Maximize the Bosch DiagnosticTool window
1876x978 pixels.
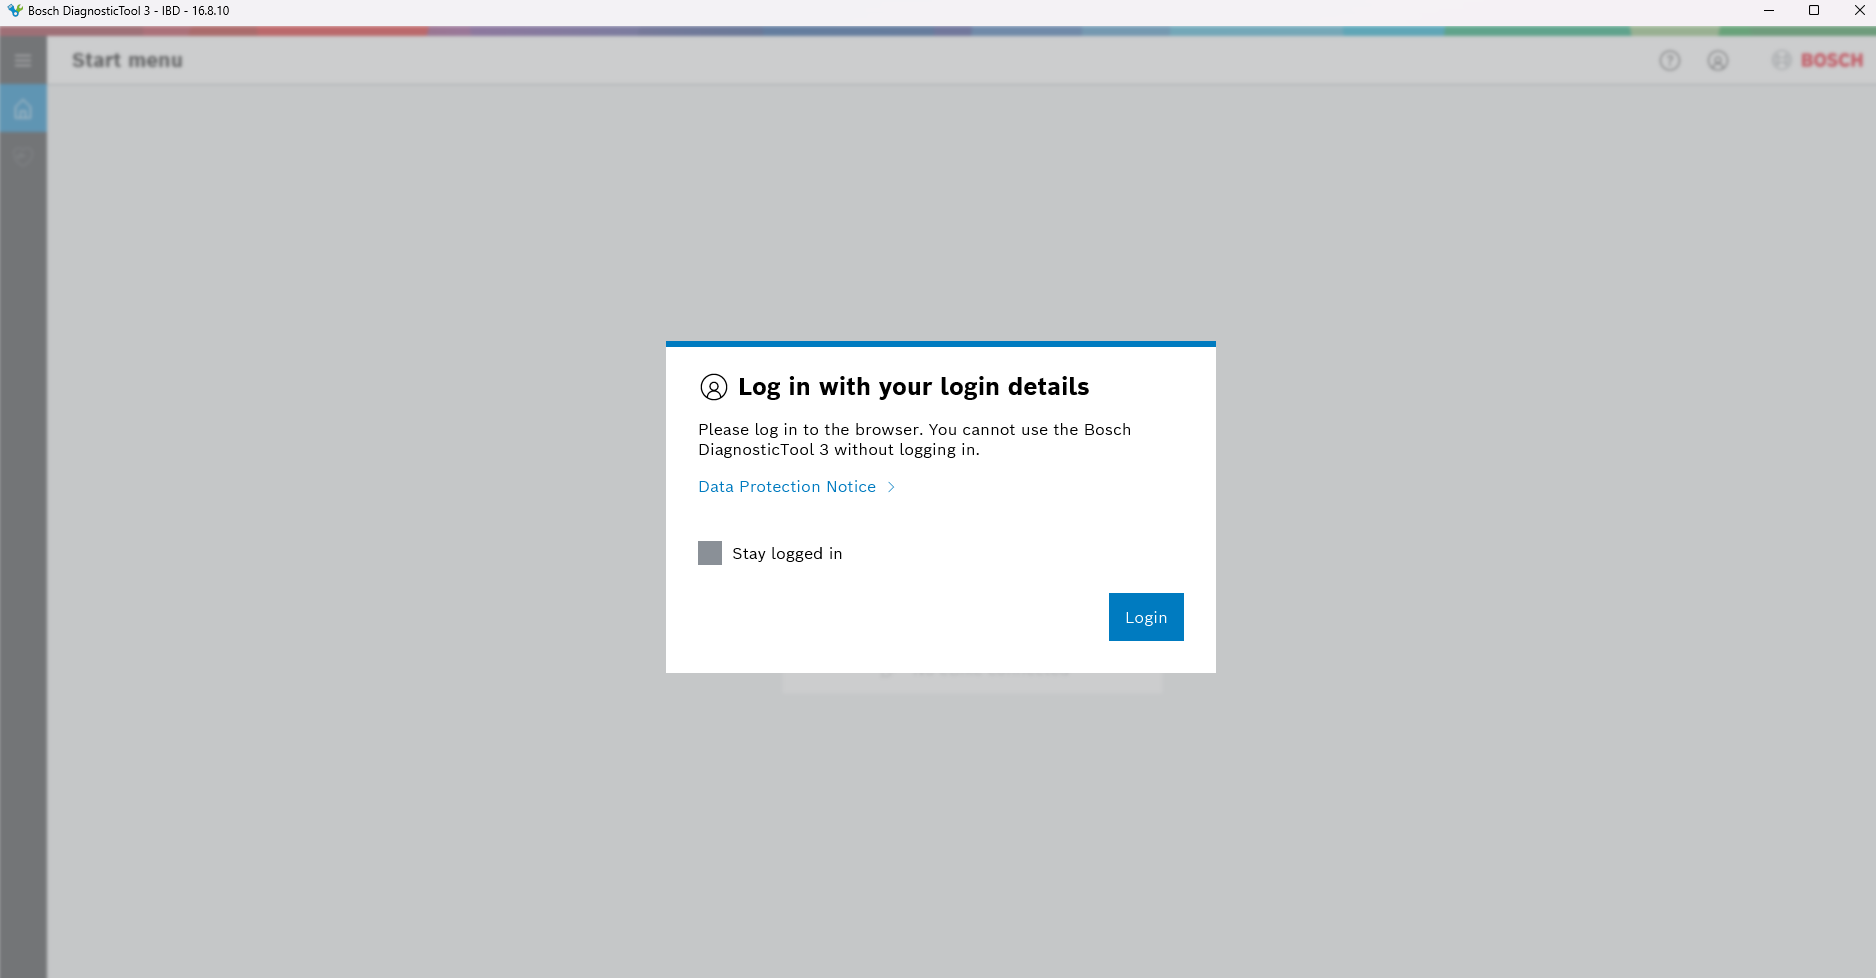point(1814,10)
